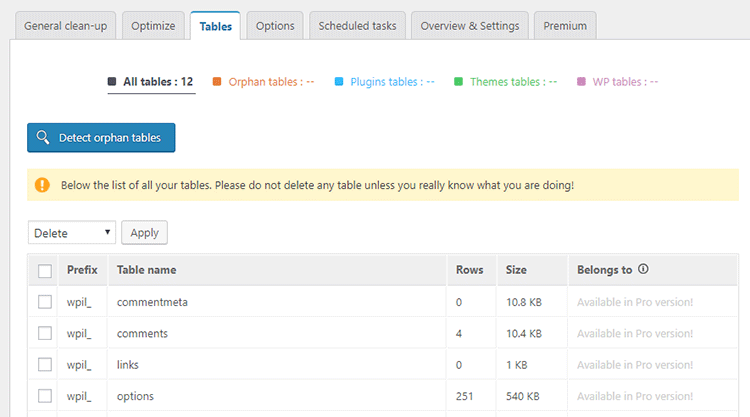The height and width of the screenshot is (417, 750).
Task: Click the blue Plugins tables square icon
Action: [x=339, y=81]
